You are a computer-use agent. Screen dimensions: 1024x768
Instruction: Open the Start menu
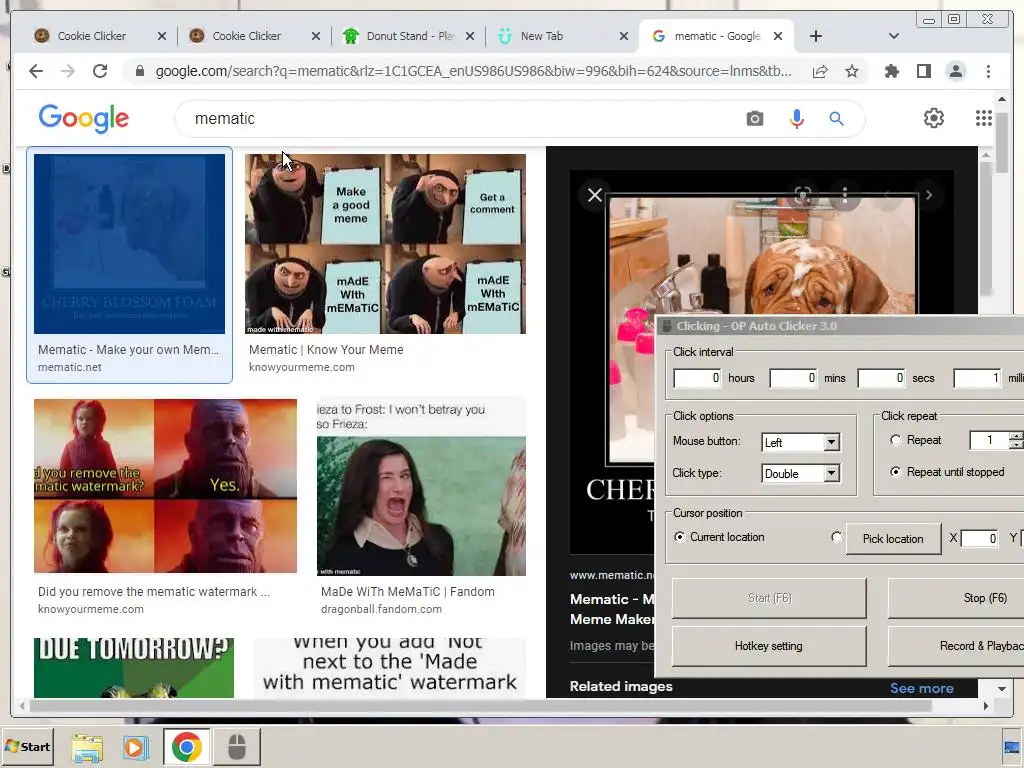(x=27, y=747)
